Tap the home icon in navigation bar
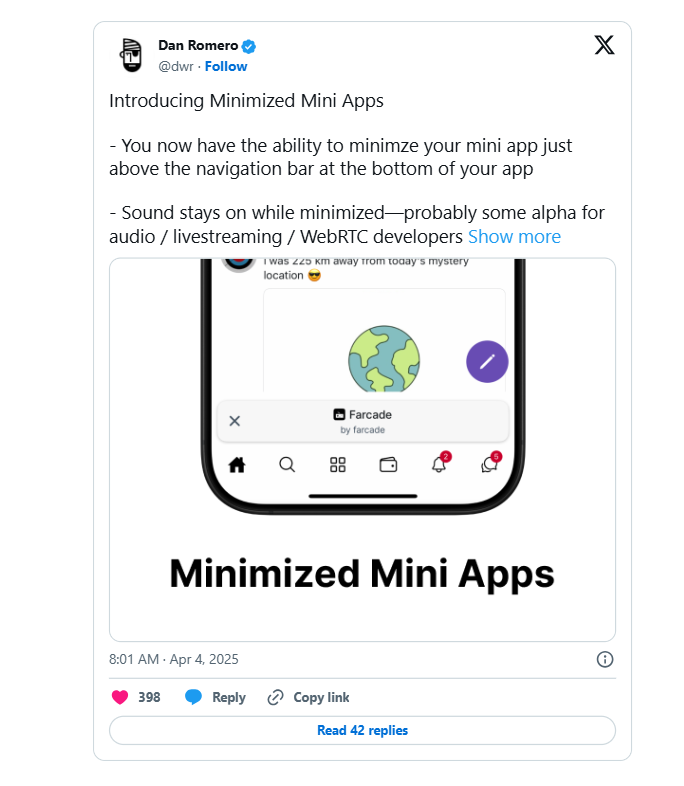Screen dimensions: 684x786 click(237, 464)
